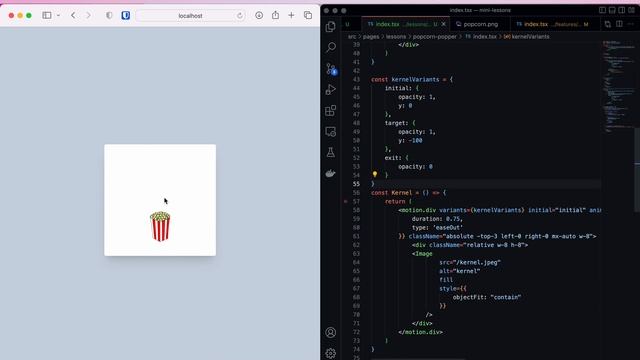Click 'target: {' on line 48

point(400,123)
